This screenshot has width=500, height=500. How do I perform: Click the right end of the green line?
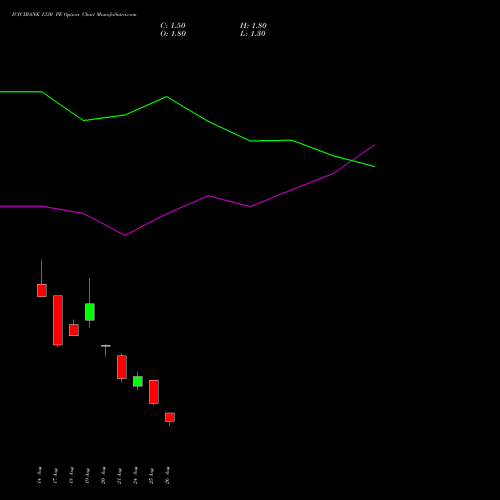[x=375, y=166]
